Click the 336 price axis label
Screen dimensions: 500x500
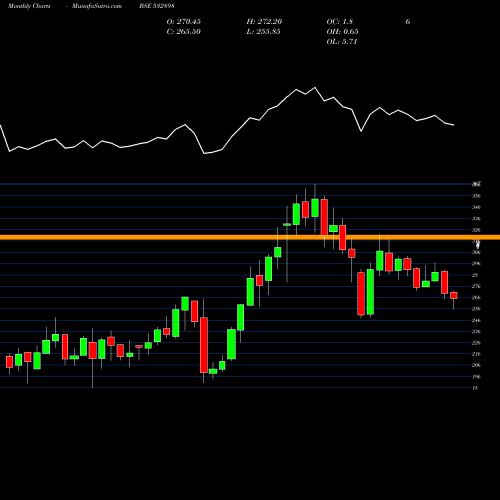[476, 219]
